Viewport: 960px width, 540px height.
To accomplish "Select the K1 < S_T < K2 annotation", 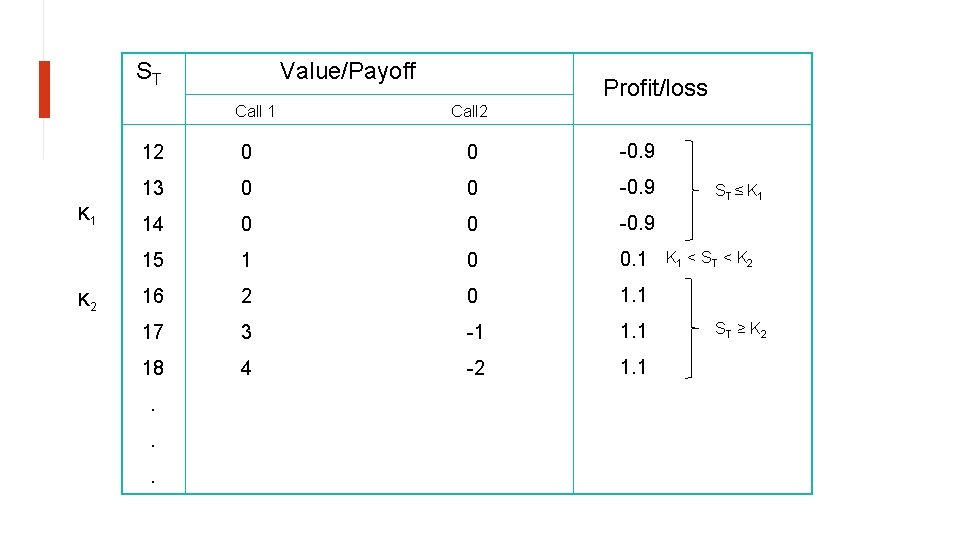I will pyautogui.click(x=709, y=258).
